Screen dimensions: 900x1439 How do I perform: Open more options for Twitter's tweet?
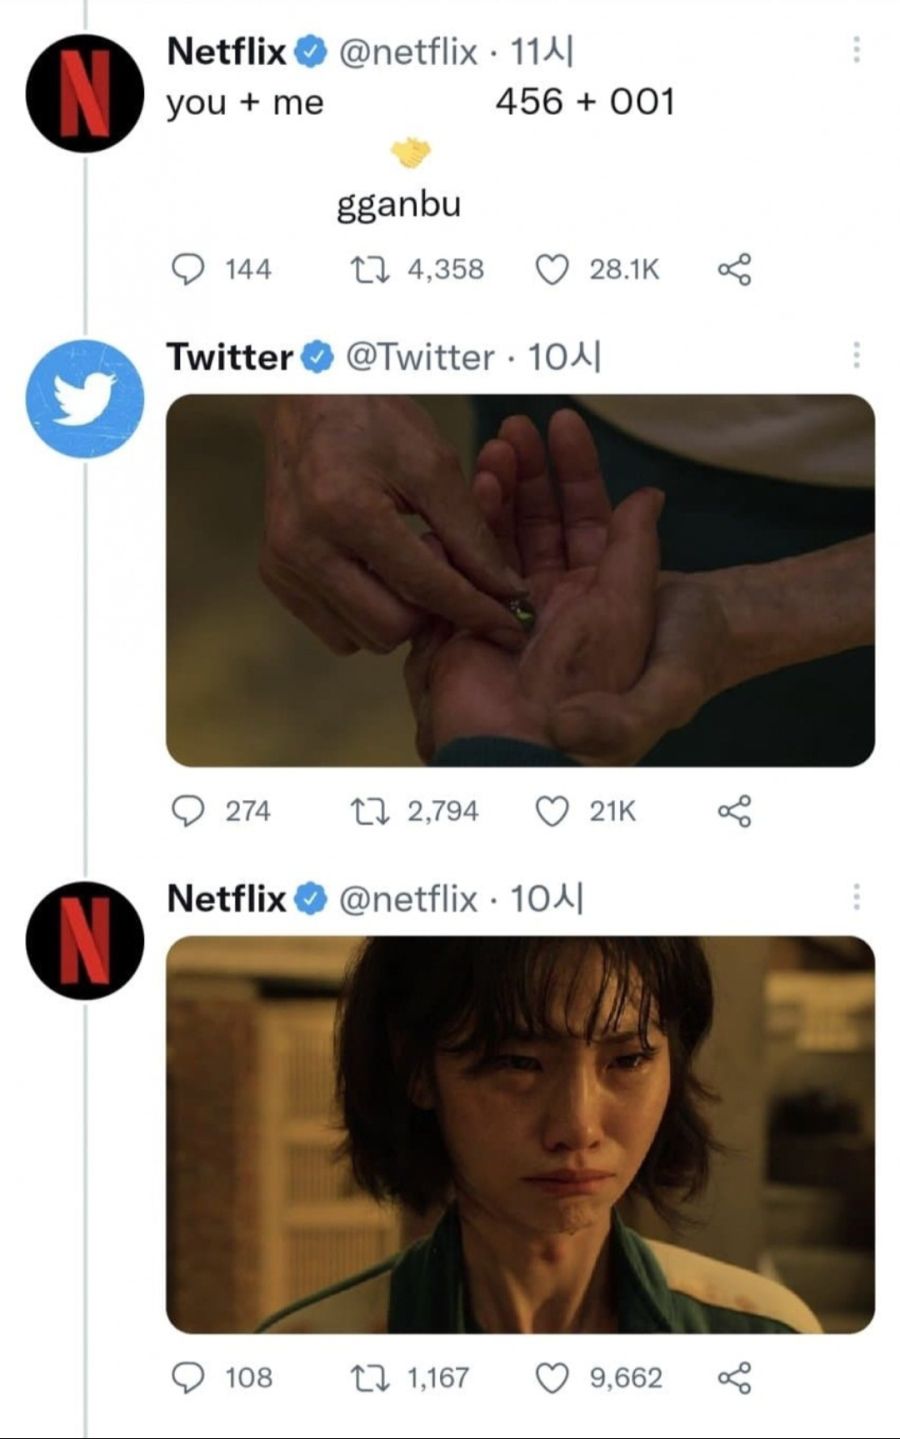coord(856,356)
